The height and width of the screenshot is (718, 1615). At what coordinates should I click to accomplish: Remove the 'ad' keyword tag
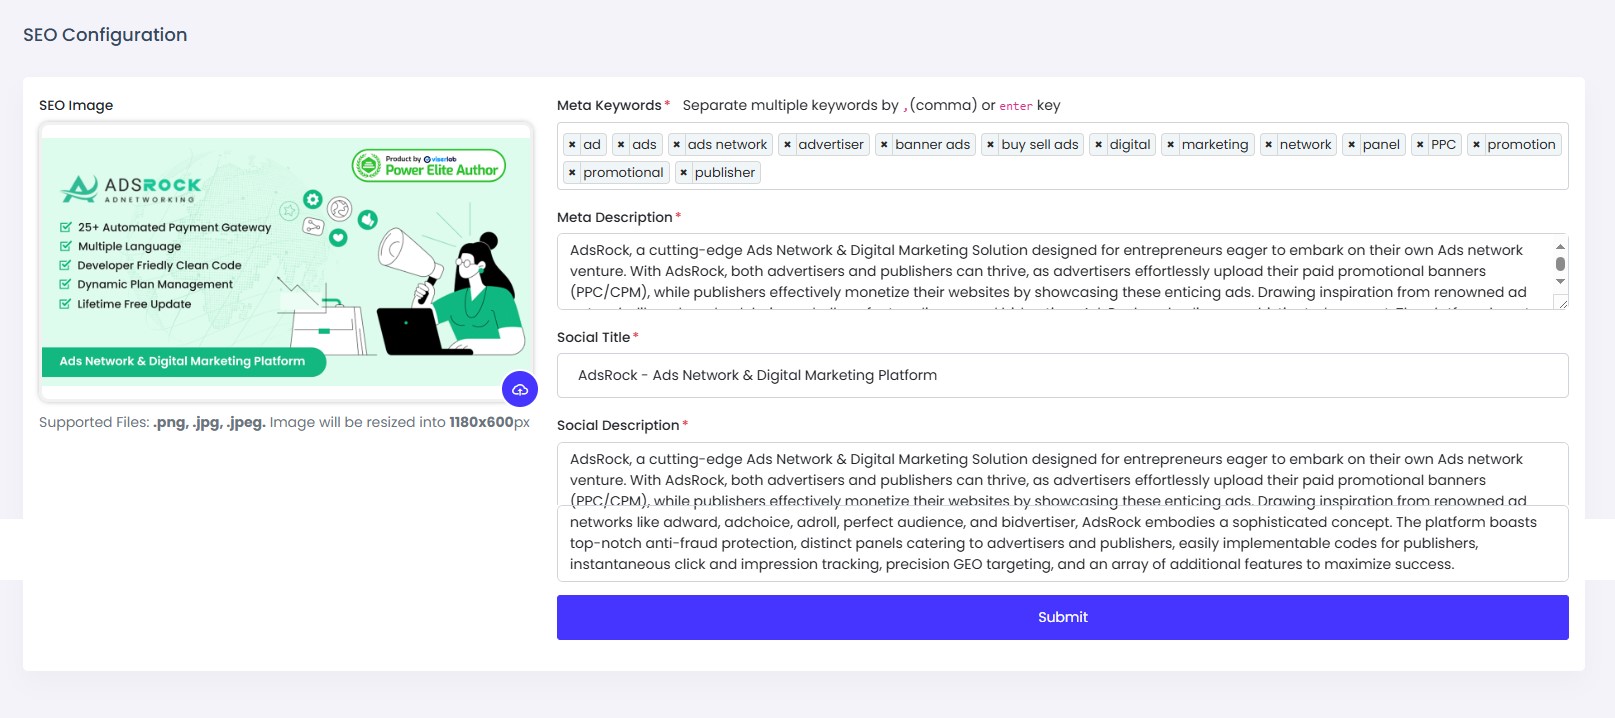572,145
